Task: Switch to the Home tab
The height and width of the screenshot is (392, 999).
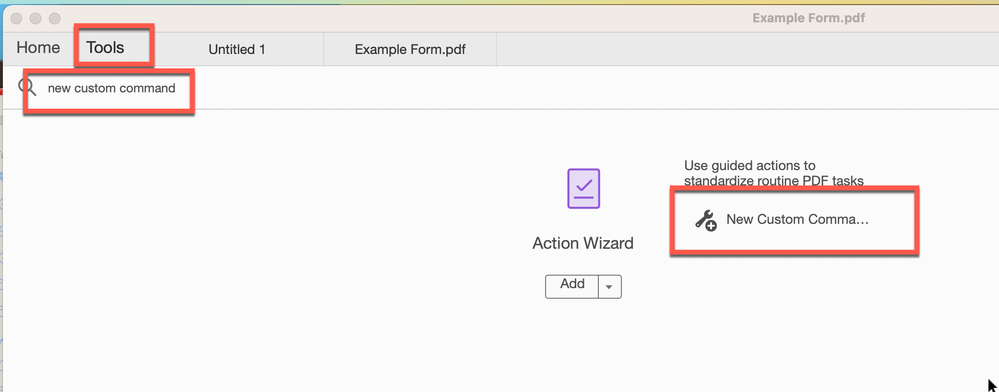Action: (38, 48)
